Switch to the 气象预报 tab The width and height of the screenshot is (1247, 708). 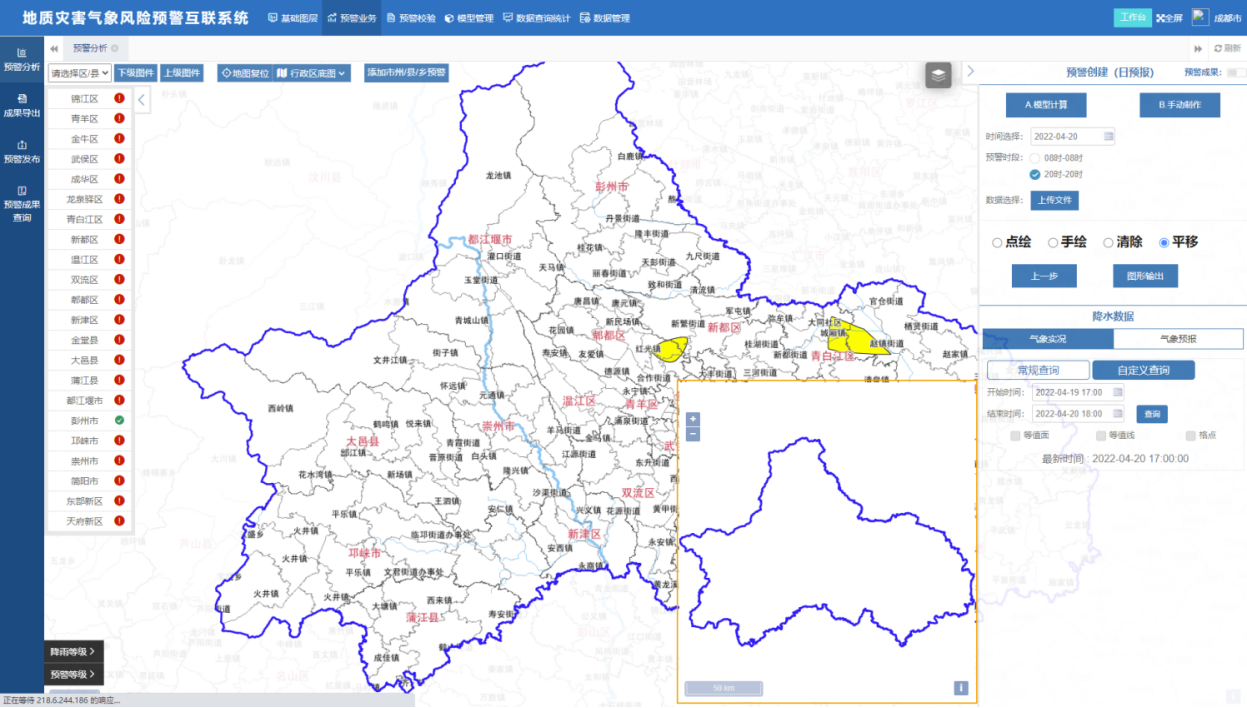[1178, 339]
